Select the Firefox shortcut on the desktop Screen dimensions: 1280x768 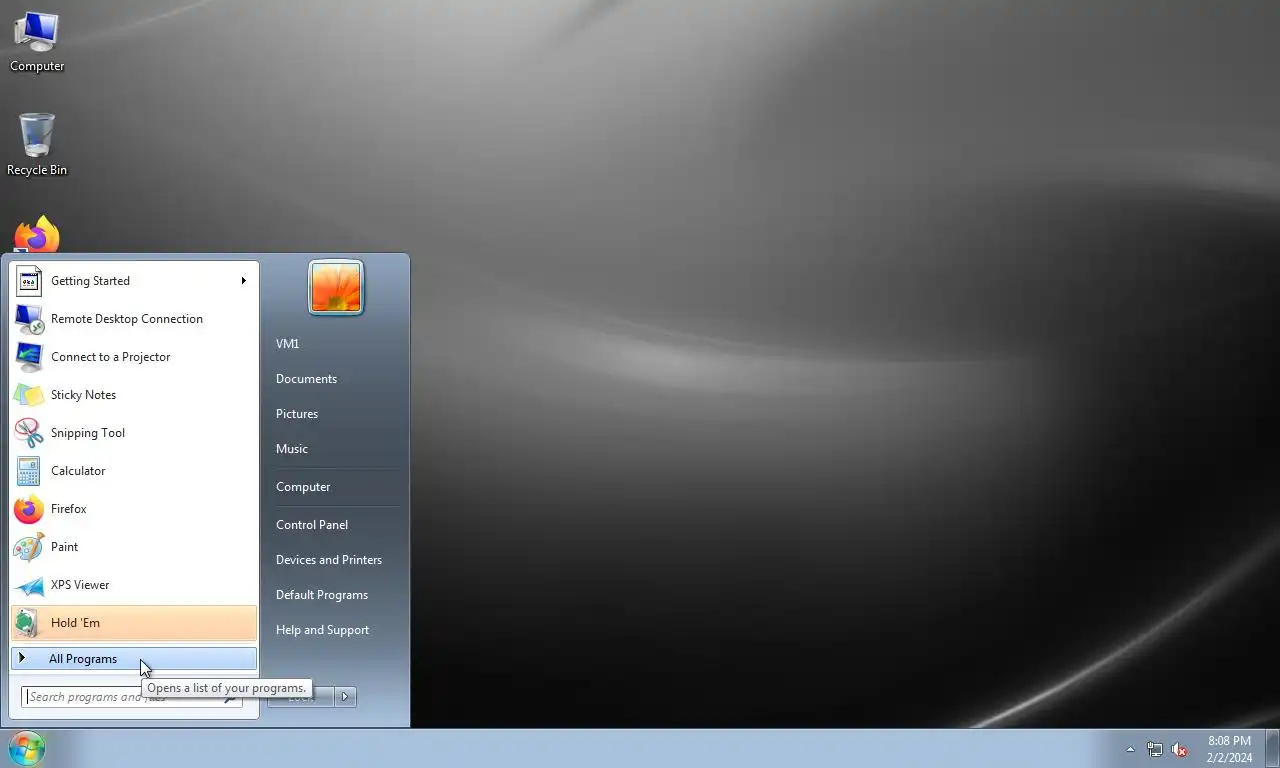[37, 235]
